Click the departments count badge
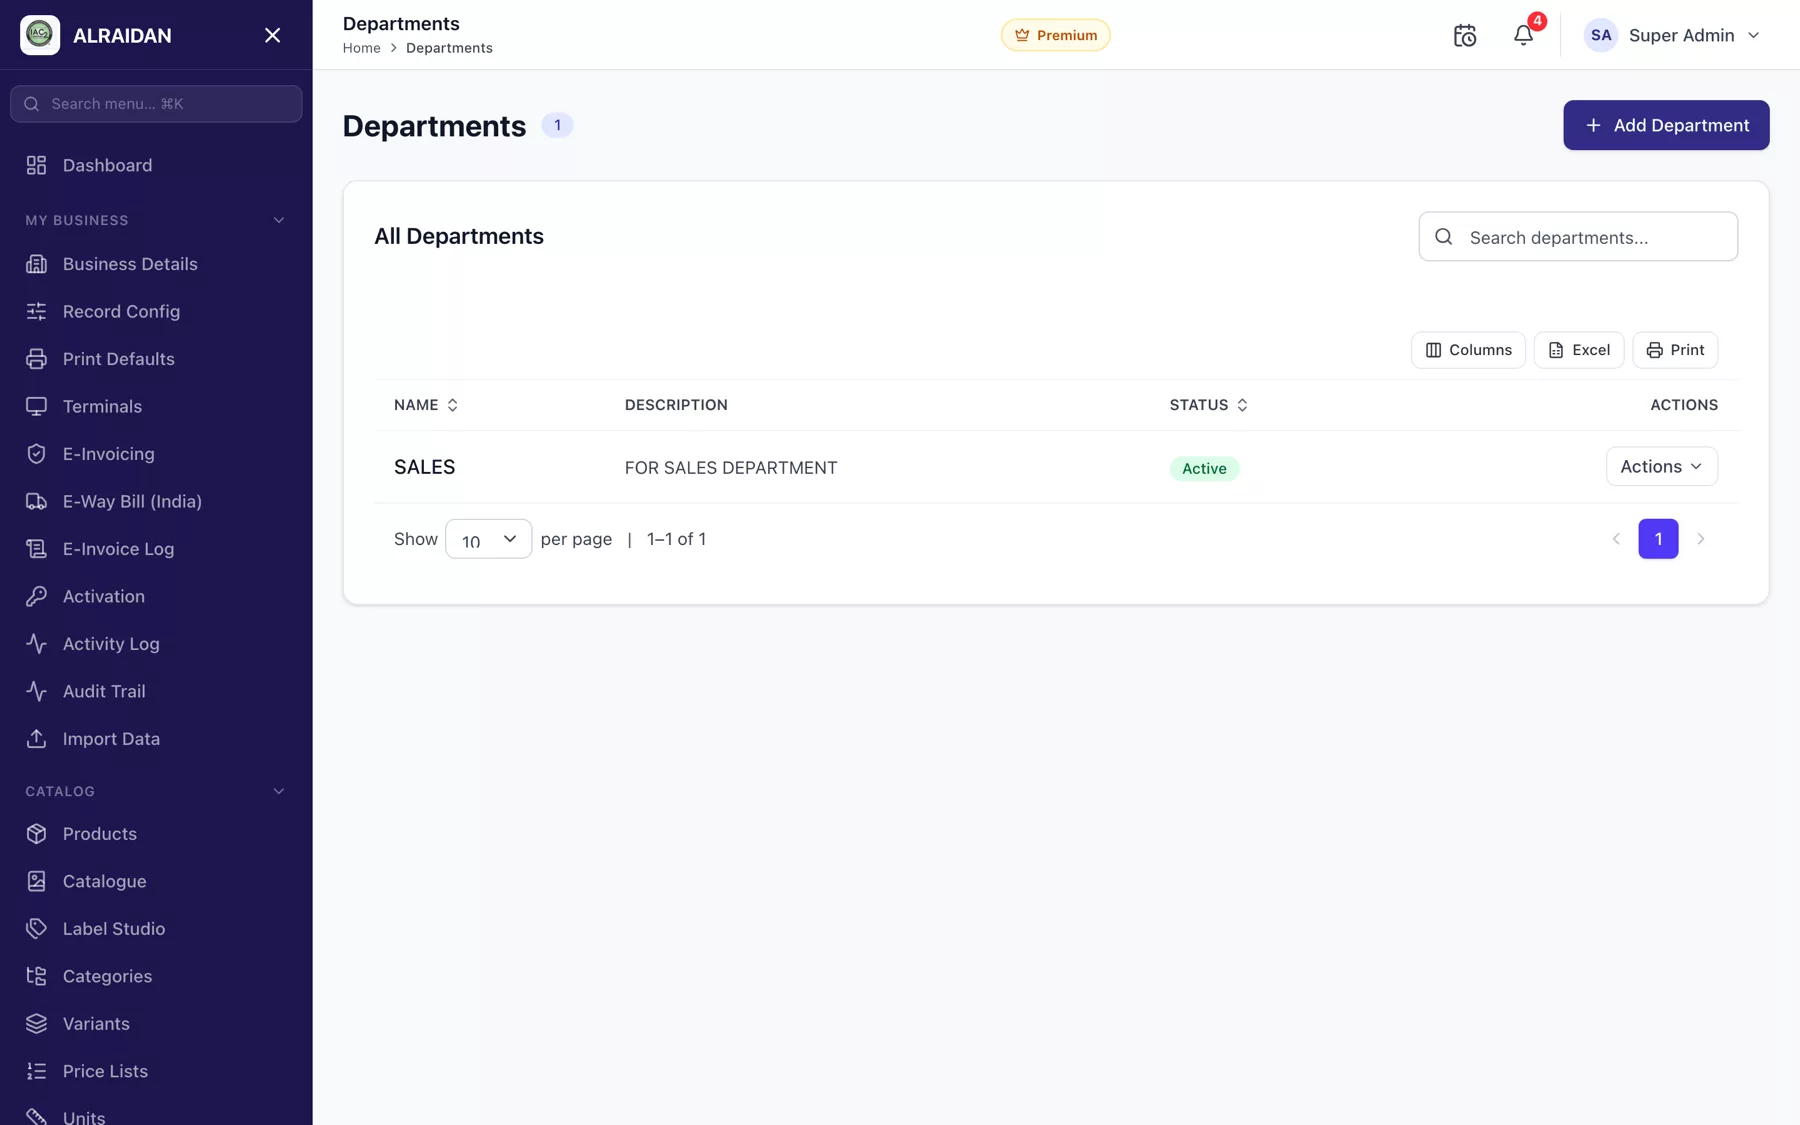Image resolution: width=1800 pixels, height=1125 pixels. point(557,125)
